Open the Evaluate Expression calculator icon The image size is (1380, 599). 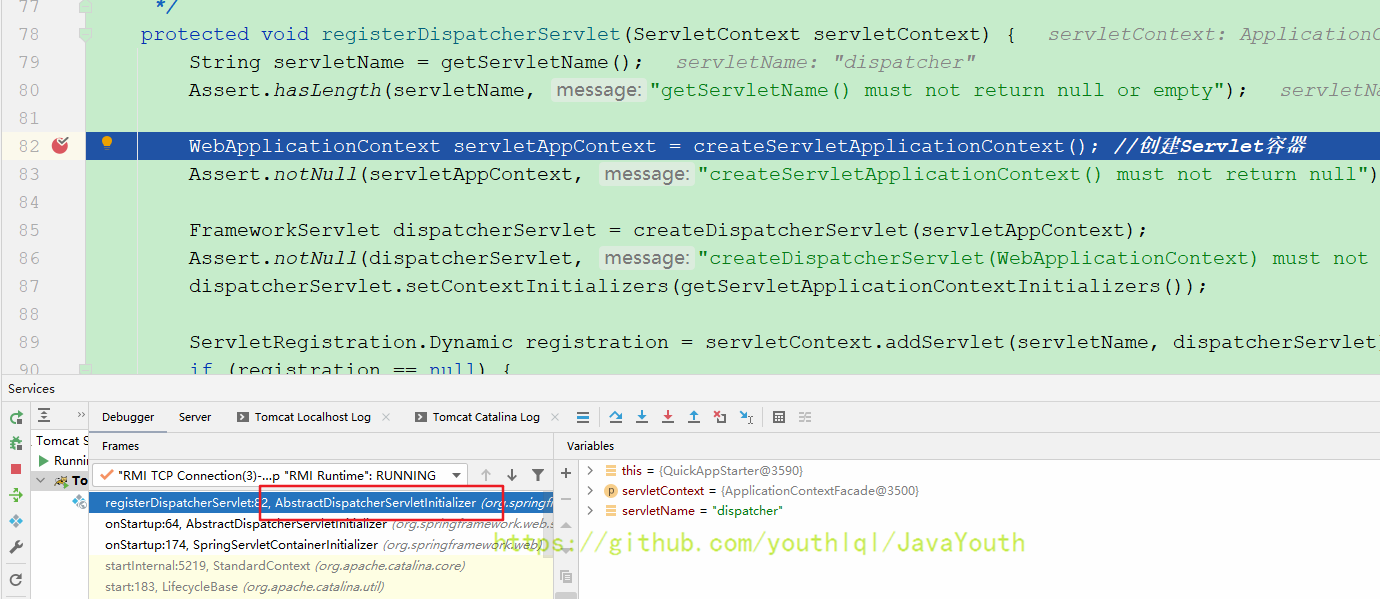coord(779,417)
